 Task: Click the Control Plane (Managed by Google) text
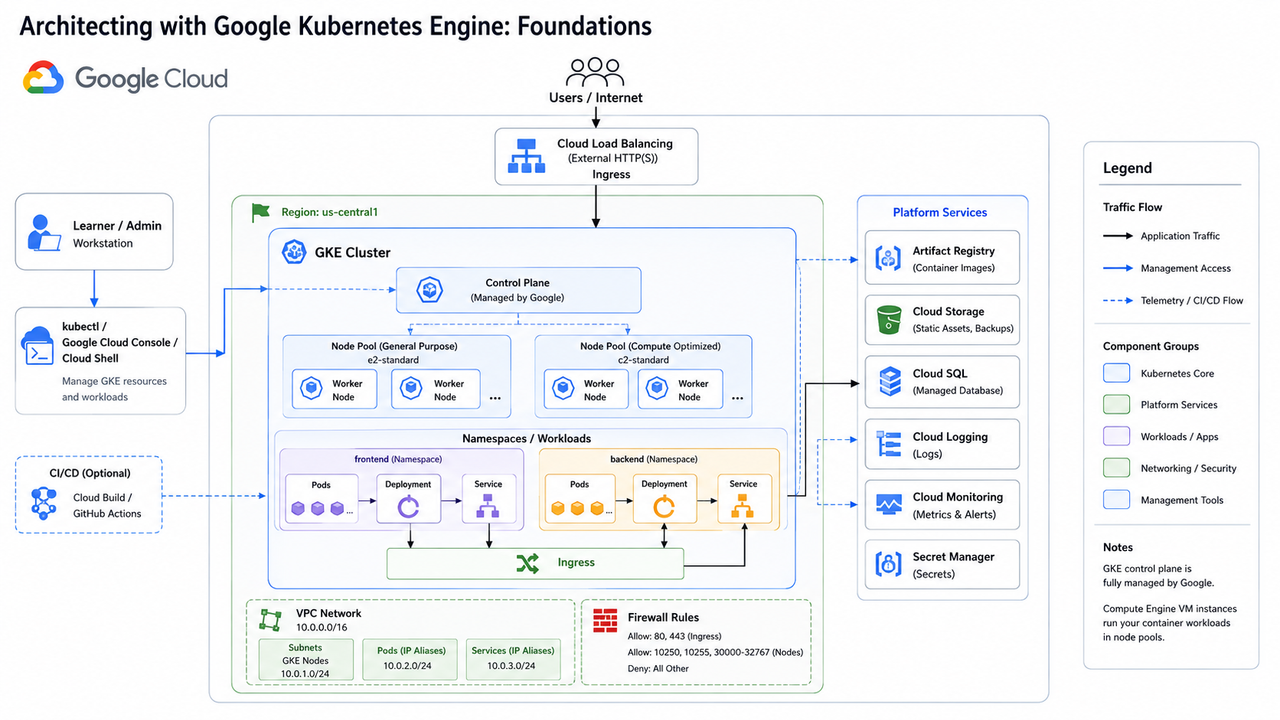point(518,290)
